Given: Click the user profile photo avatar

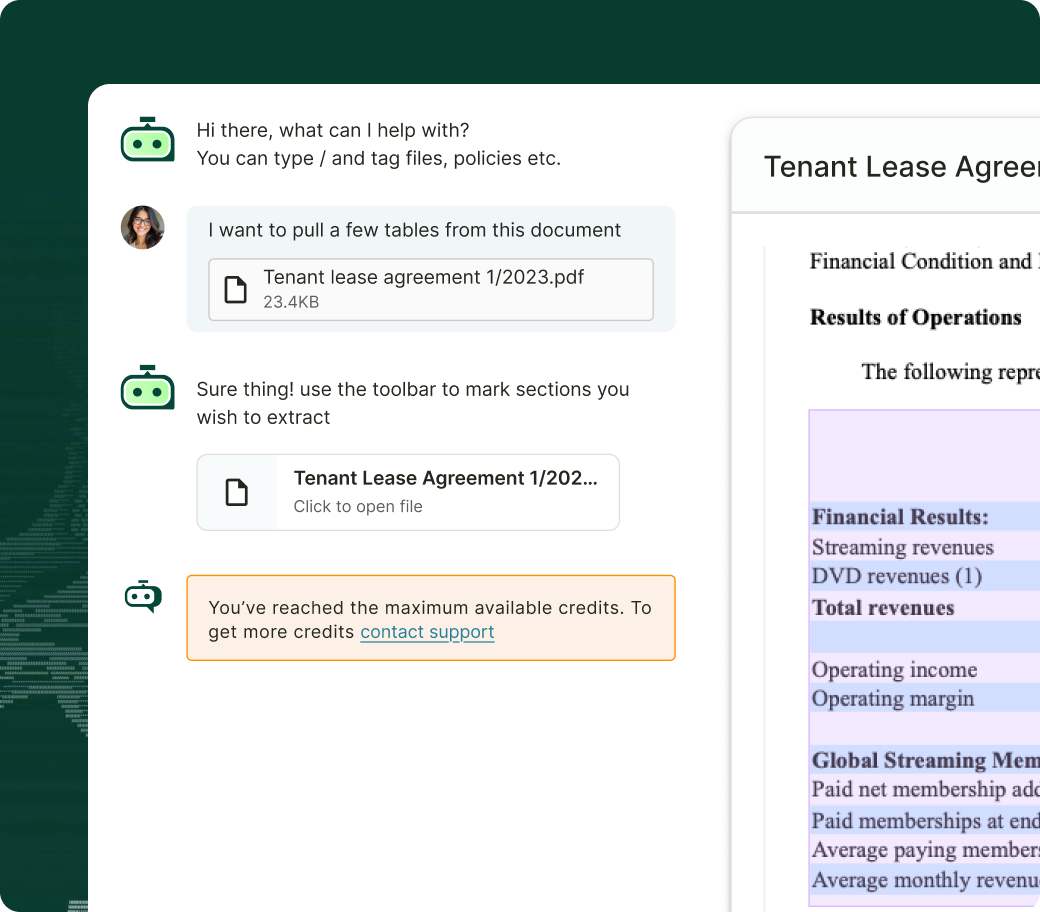Looking at the screenshot, I should point(143,228).
